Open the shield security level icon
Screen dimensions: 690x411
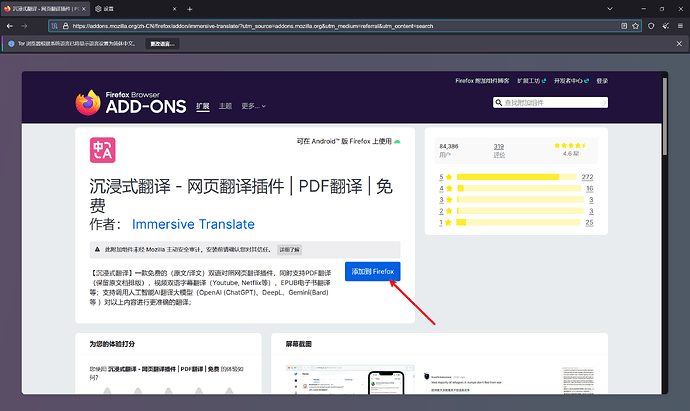(651, 26)
